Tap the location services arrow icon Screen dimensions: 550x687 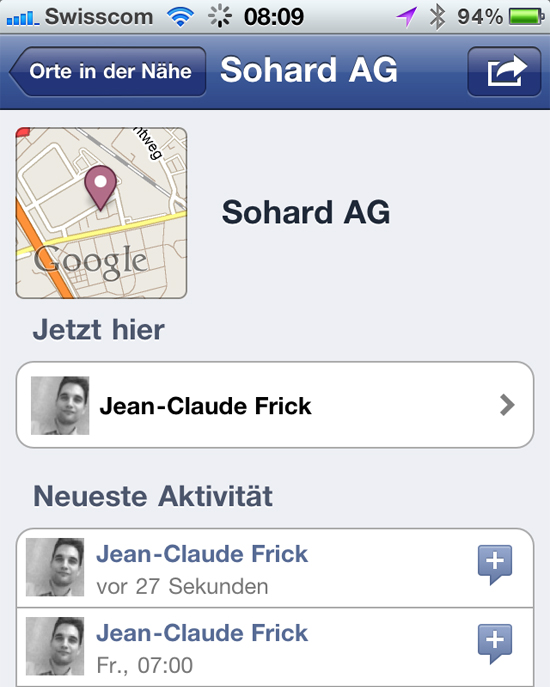(406, 18)
